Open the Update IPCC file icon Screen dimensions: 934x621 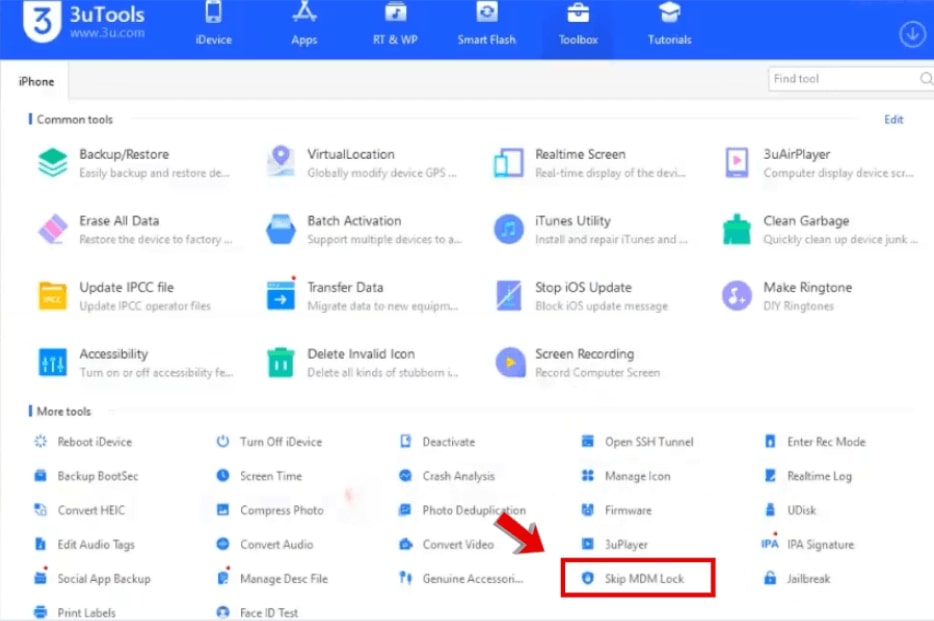click(x=52, y=296)
